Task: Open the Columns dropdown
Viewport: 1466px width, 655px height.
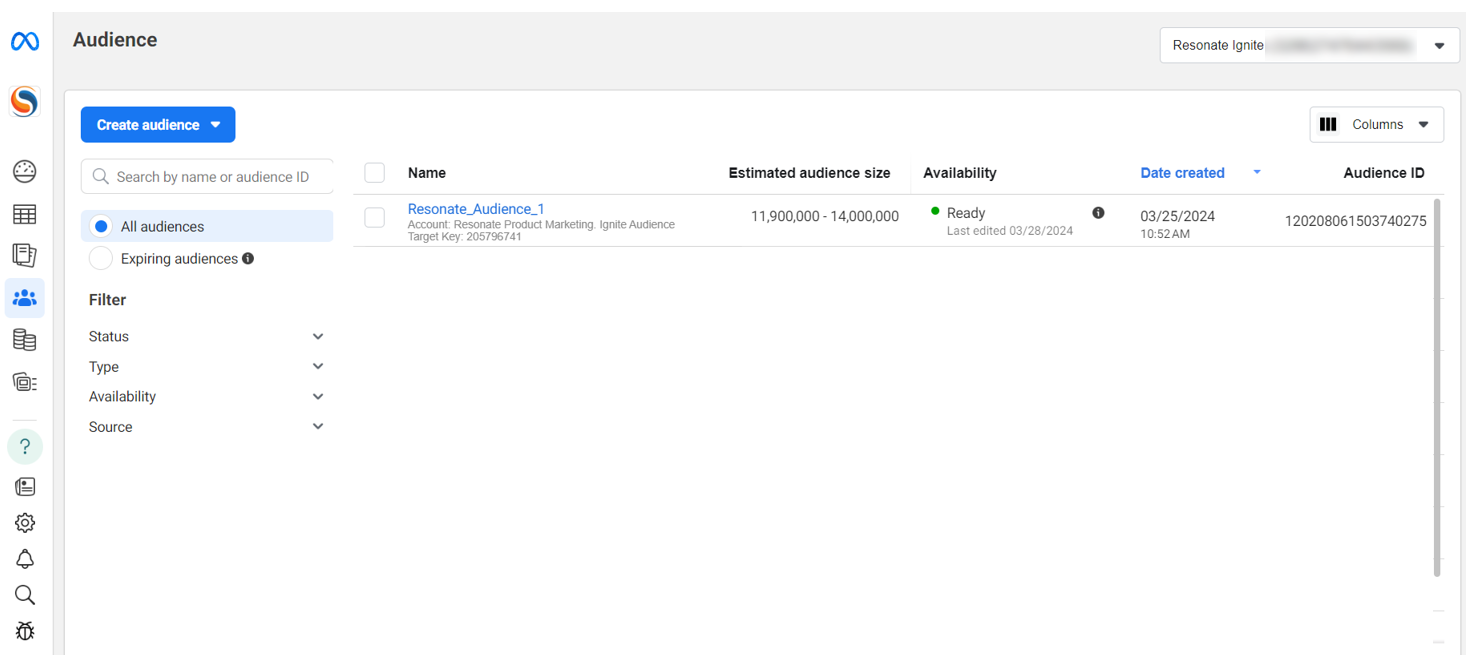Action: tap(1377, 125)
